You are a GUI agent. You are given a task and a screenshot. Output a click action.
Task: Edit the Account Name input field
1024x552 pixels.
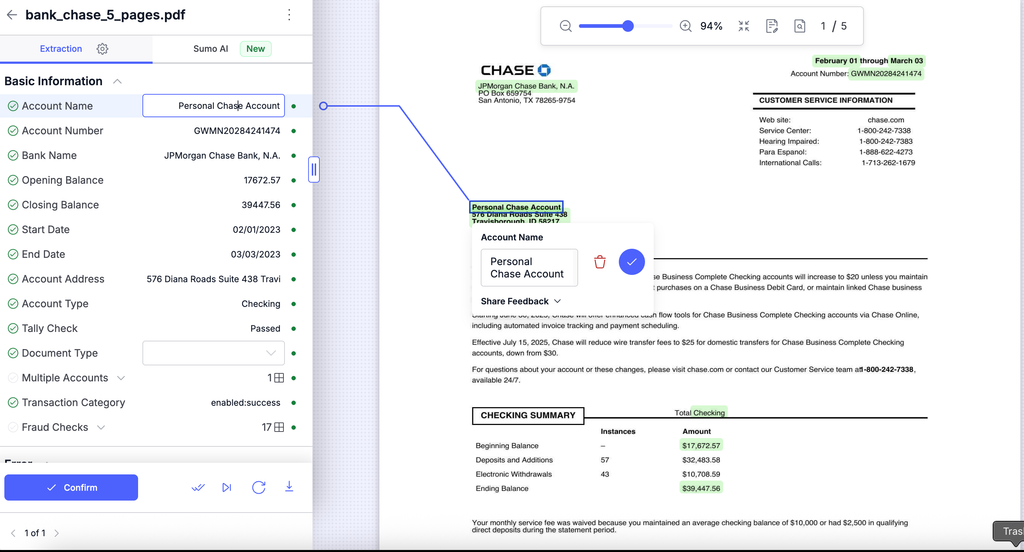pyautogui.click(x=214, y=106)
